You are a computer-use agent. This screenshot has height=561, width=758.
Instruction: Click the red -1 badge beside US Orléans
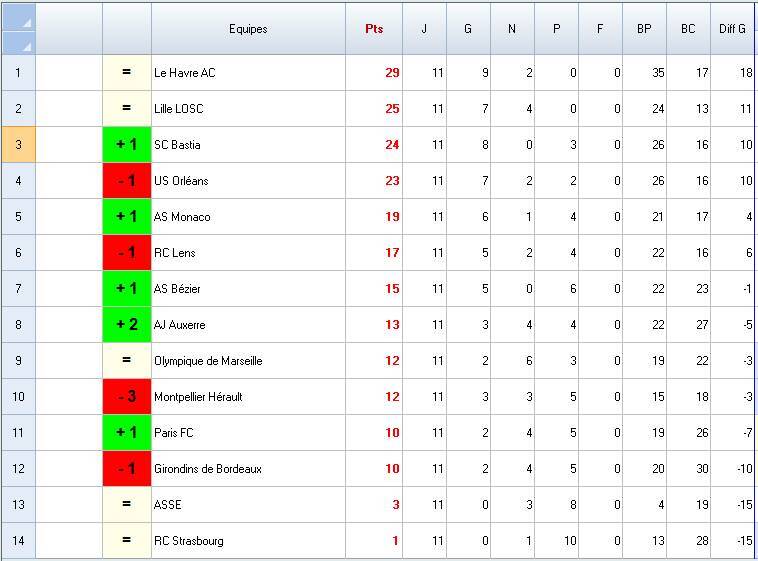[127, 181]
